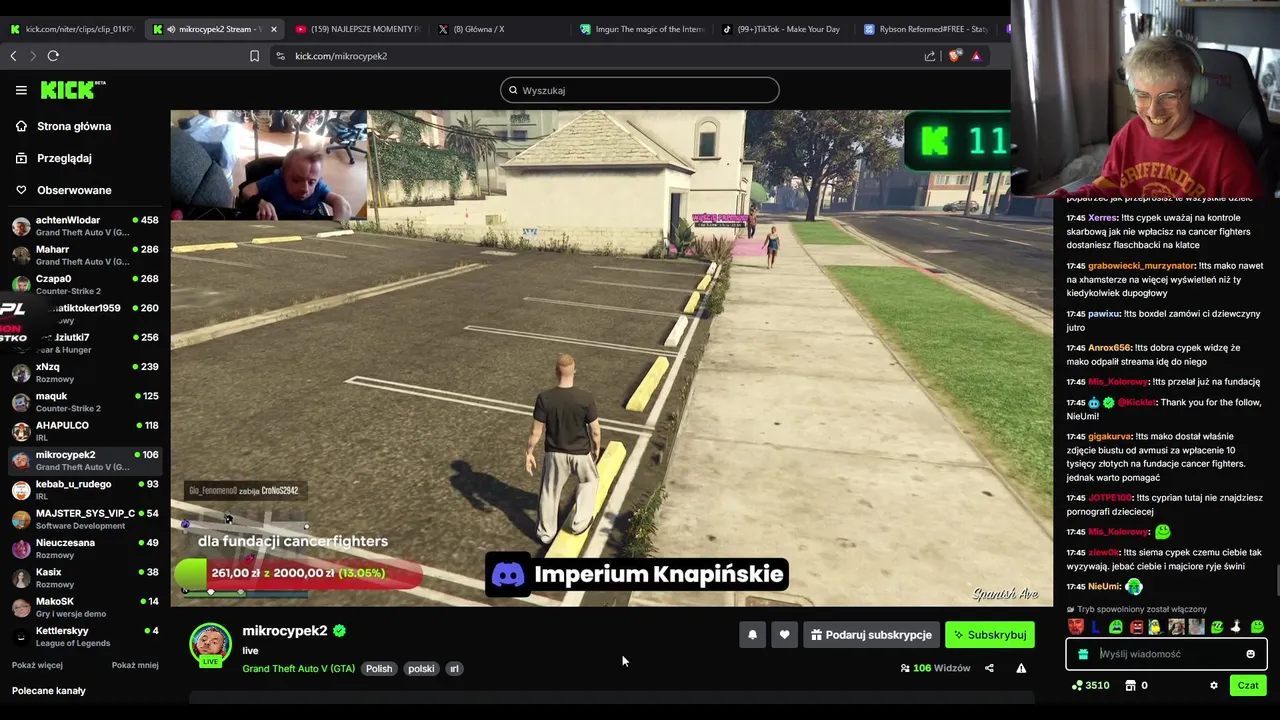Image resolution: width=1280 pixels, height=720 pixels.
Task: Switch to the Rybson Reformed tab
Action: pos(926,29)
